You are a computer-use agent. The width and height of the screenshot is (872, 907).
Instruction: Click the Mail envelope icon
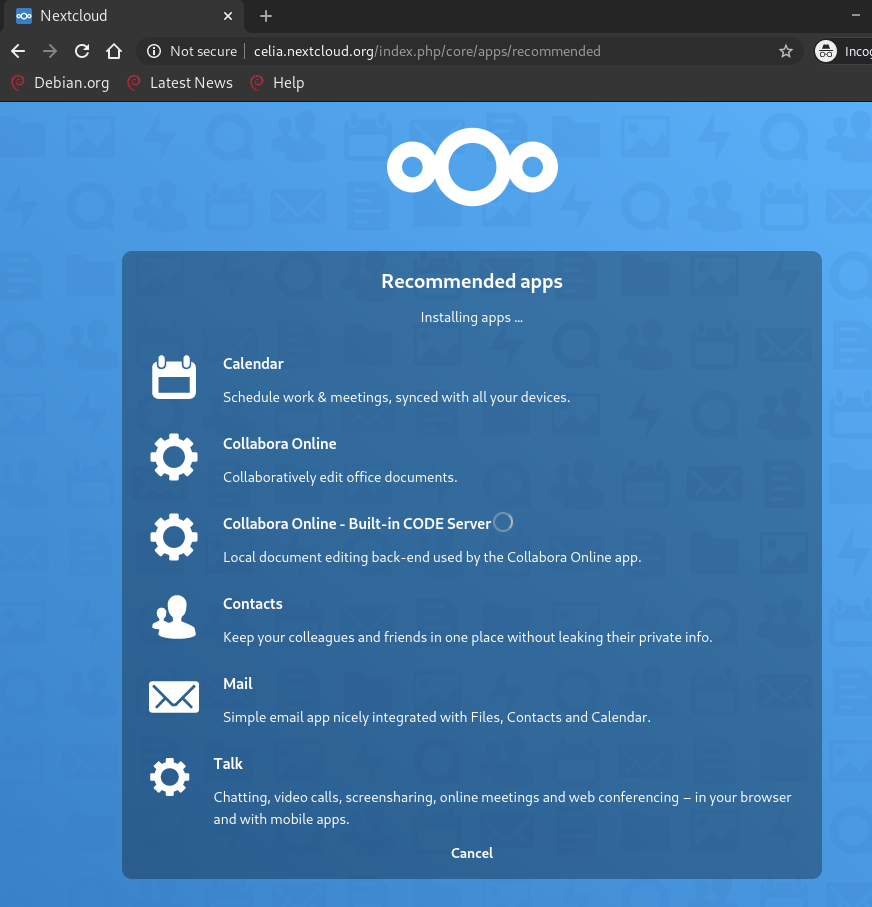pos(174,697)
